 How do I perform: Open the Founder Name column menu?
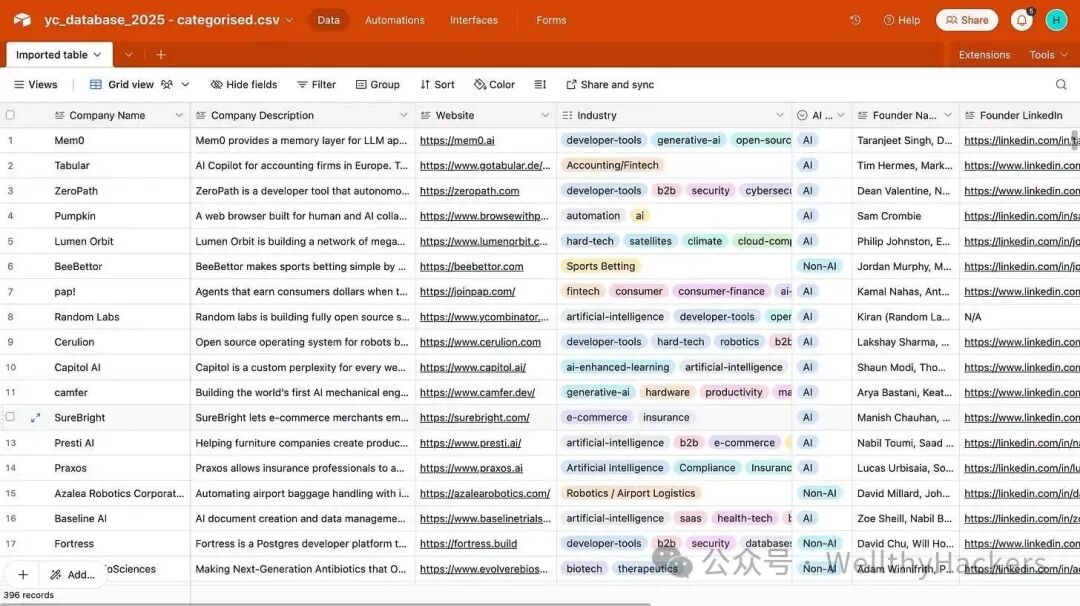[x=948, y=115]
